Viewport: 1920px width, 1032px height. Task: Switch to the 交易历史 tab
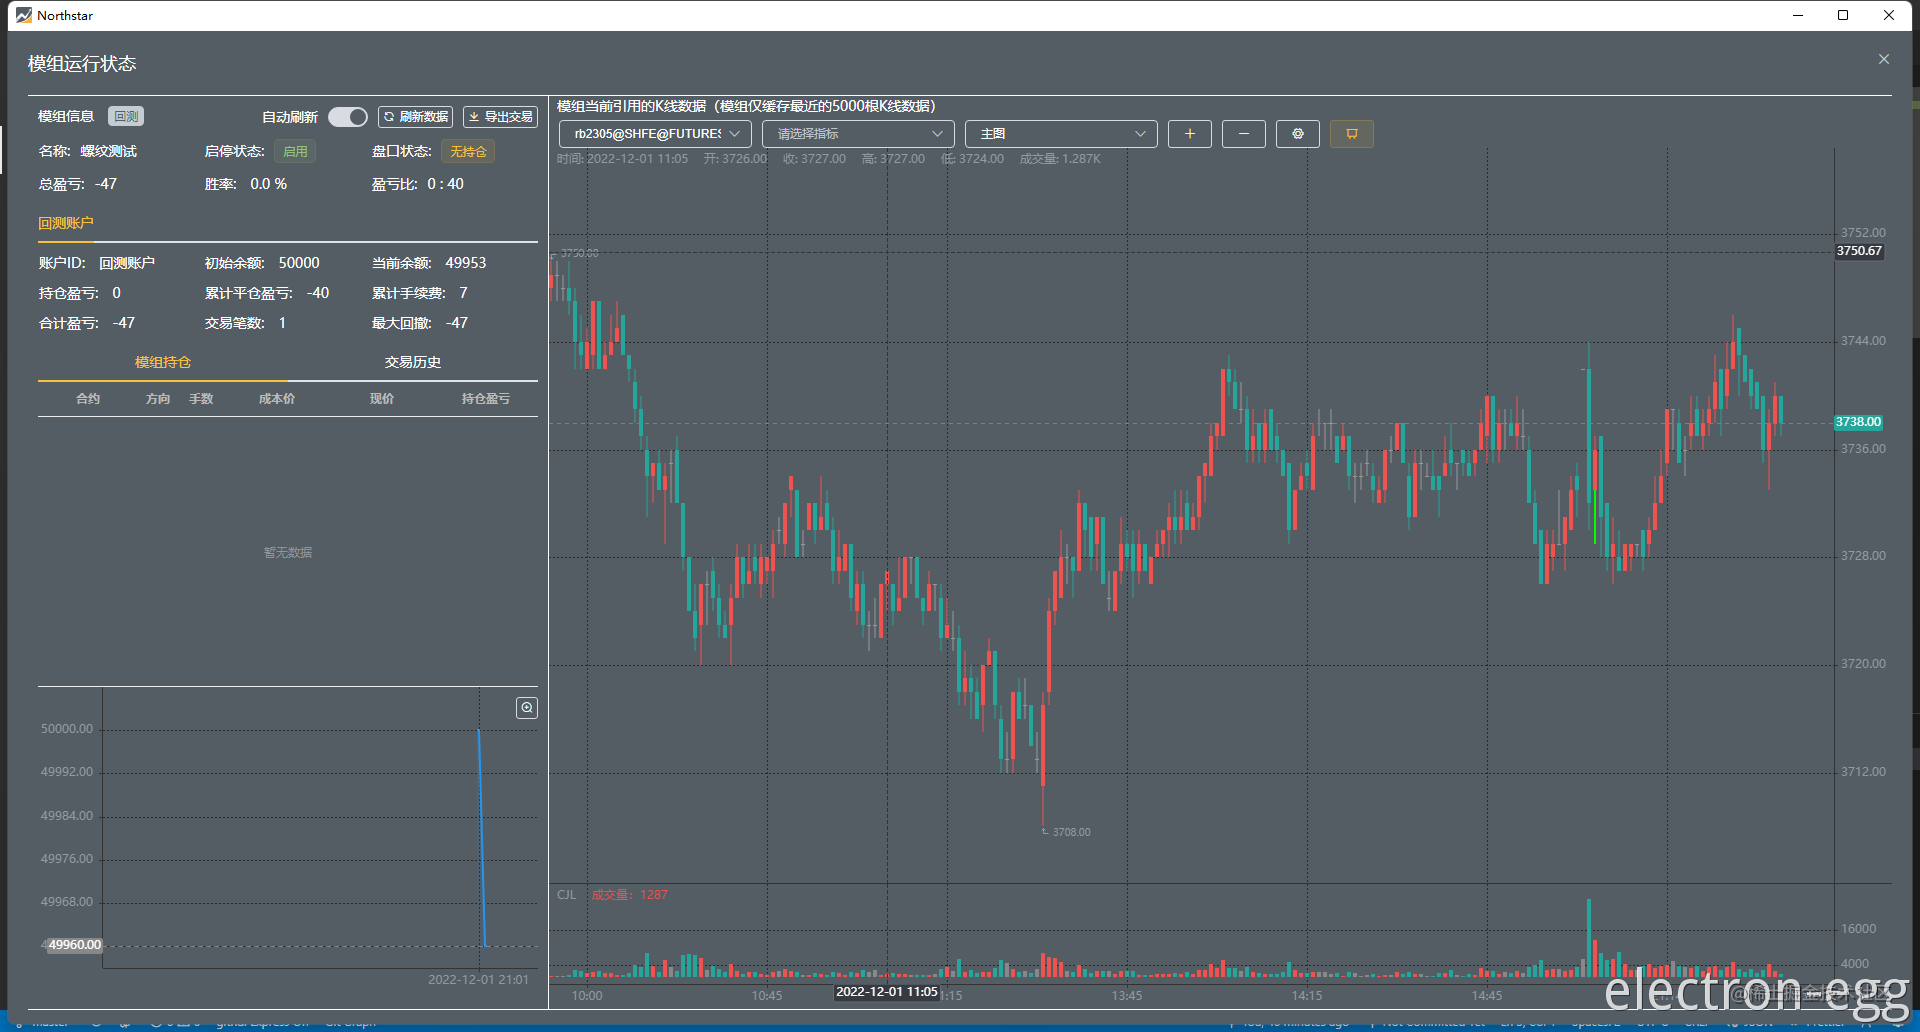click(413, 362)
